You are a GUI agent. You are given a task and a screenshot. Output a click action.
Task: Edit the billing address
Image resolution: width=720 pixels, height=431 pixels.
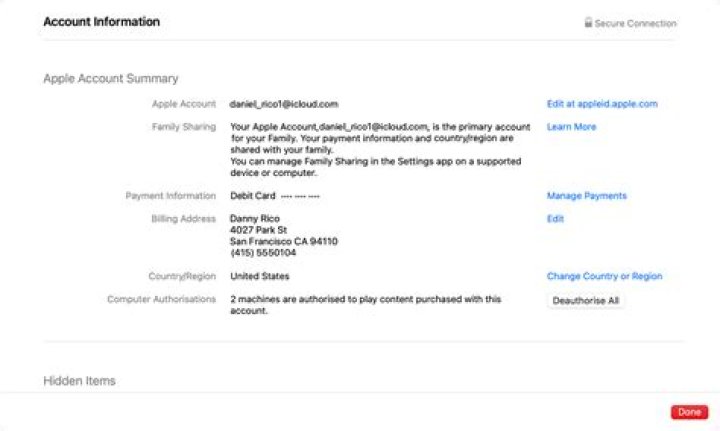click(555, 219)
